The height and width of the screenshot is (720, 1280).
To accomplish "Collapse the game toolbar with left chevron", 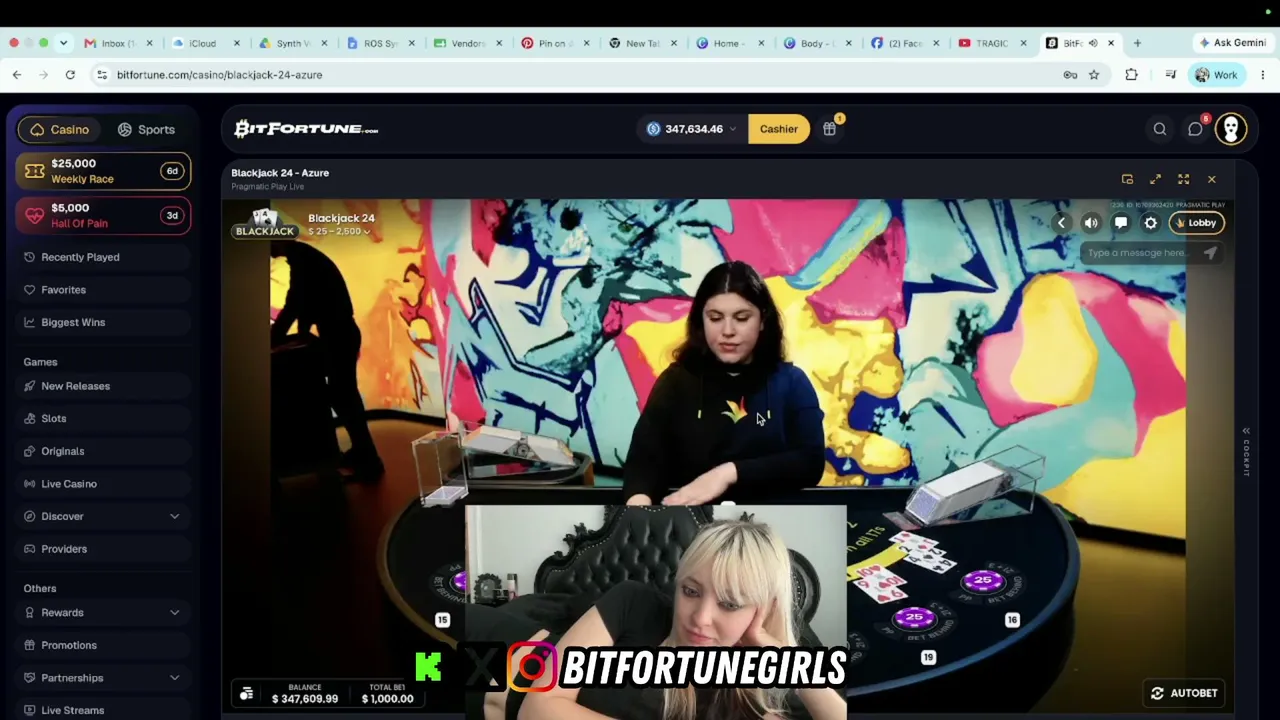I will pyautogui.click(x=1061, y=223).
